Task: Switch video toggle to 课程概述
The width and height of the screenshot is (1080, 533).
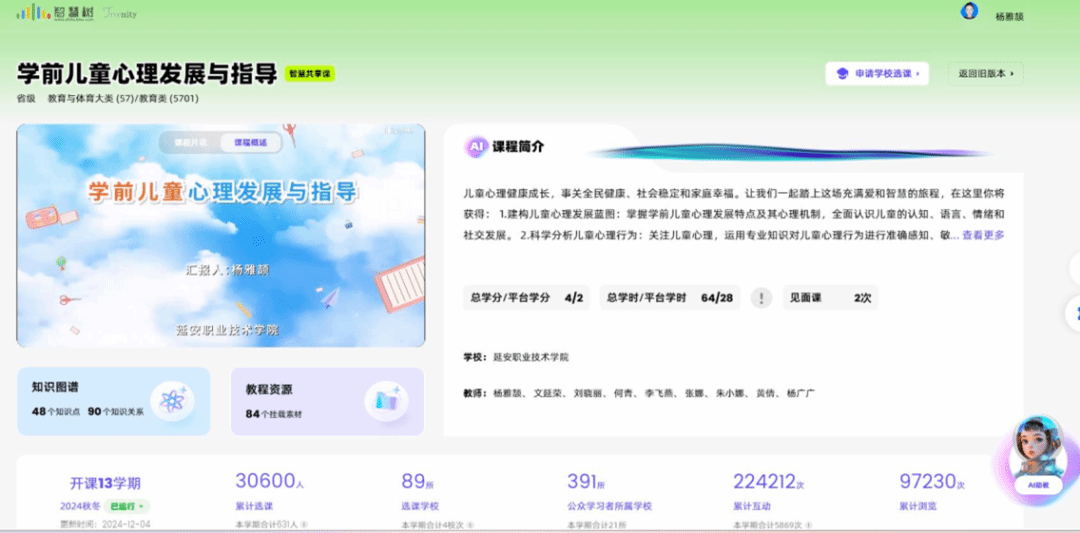Action: pyautogui.click(x=250, y=143)
